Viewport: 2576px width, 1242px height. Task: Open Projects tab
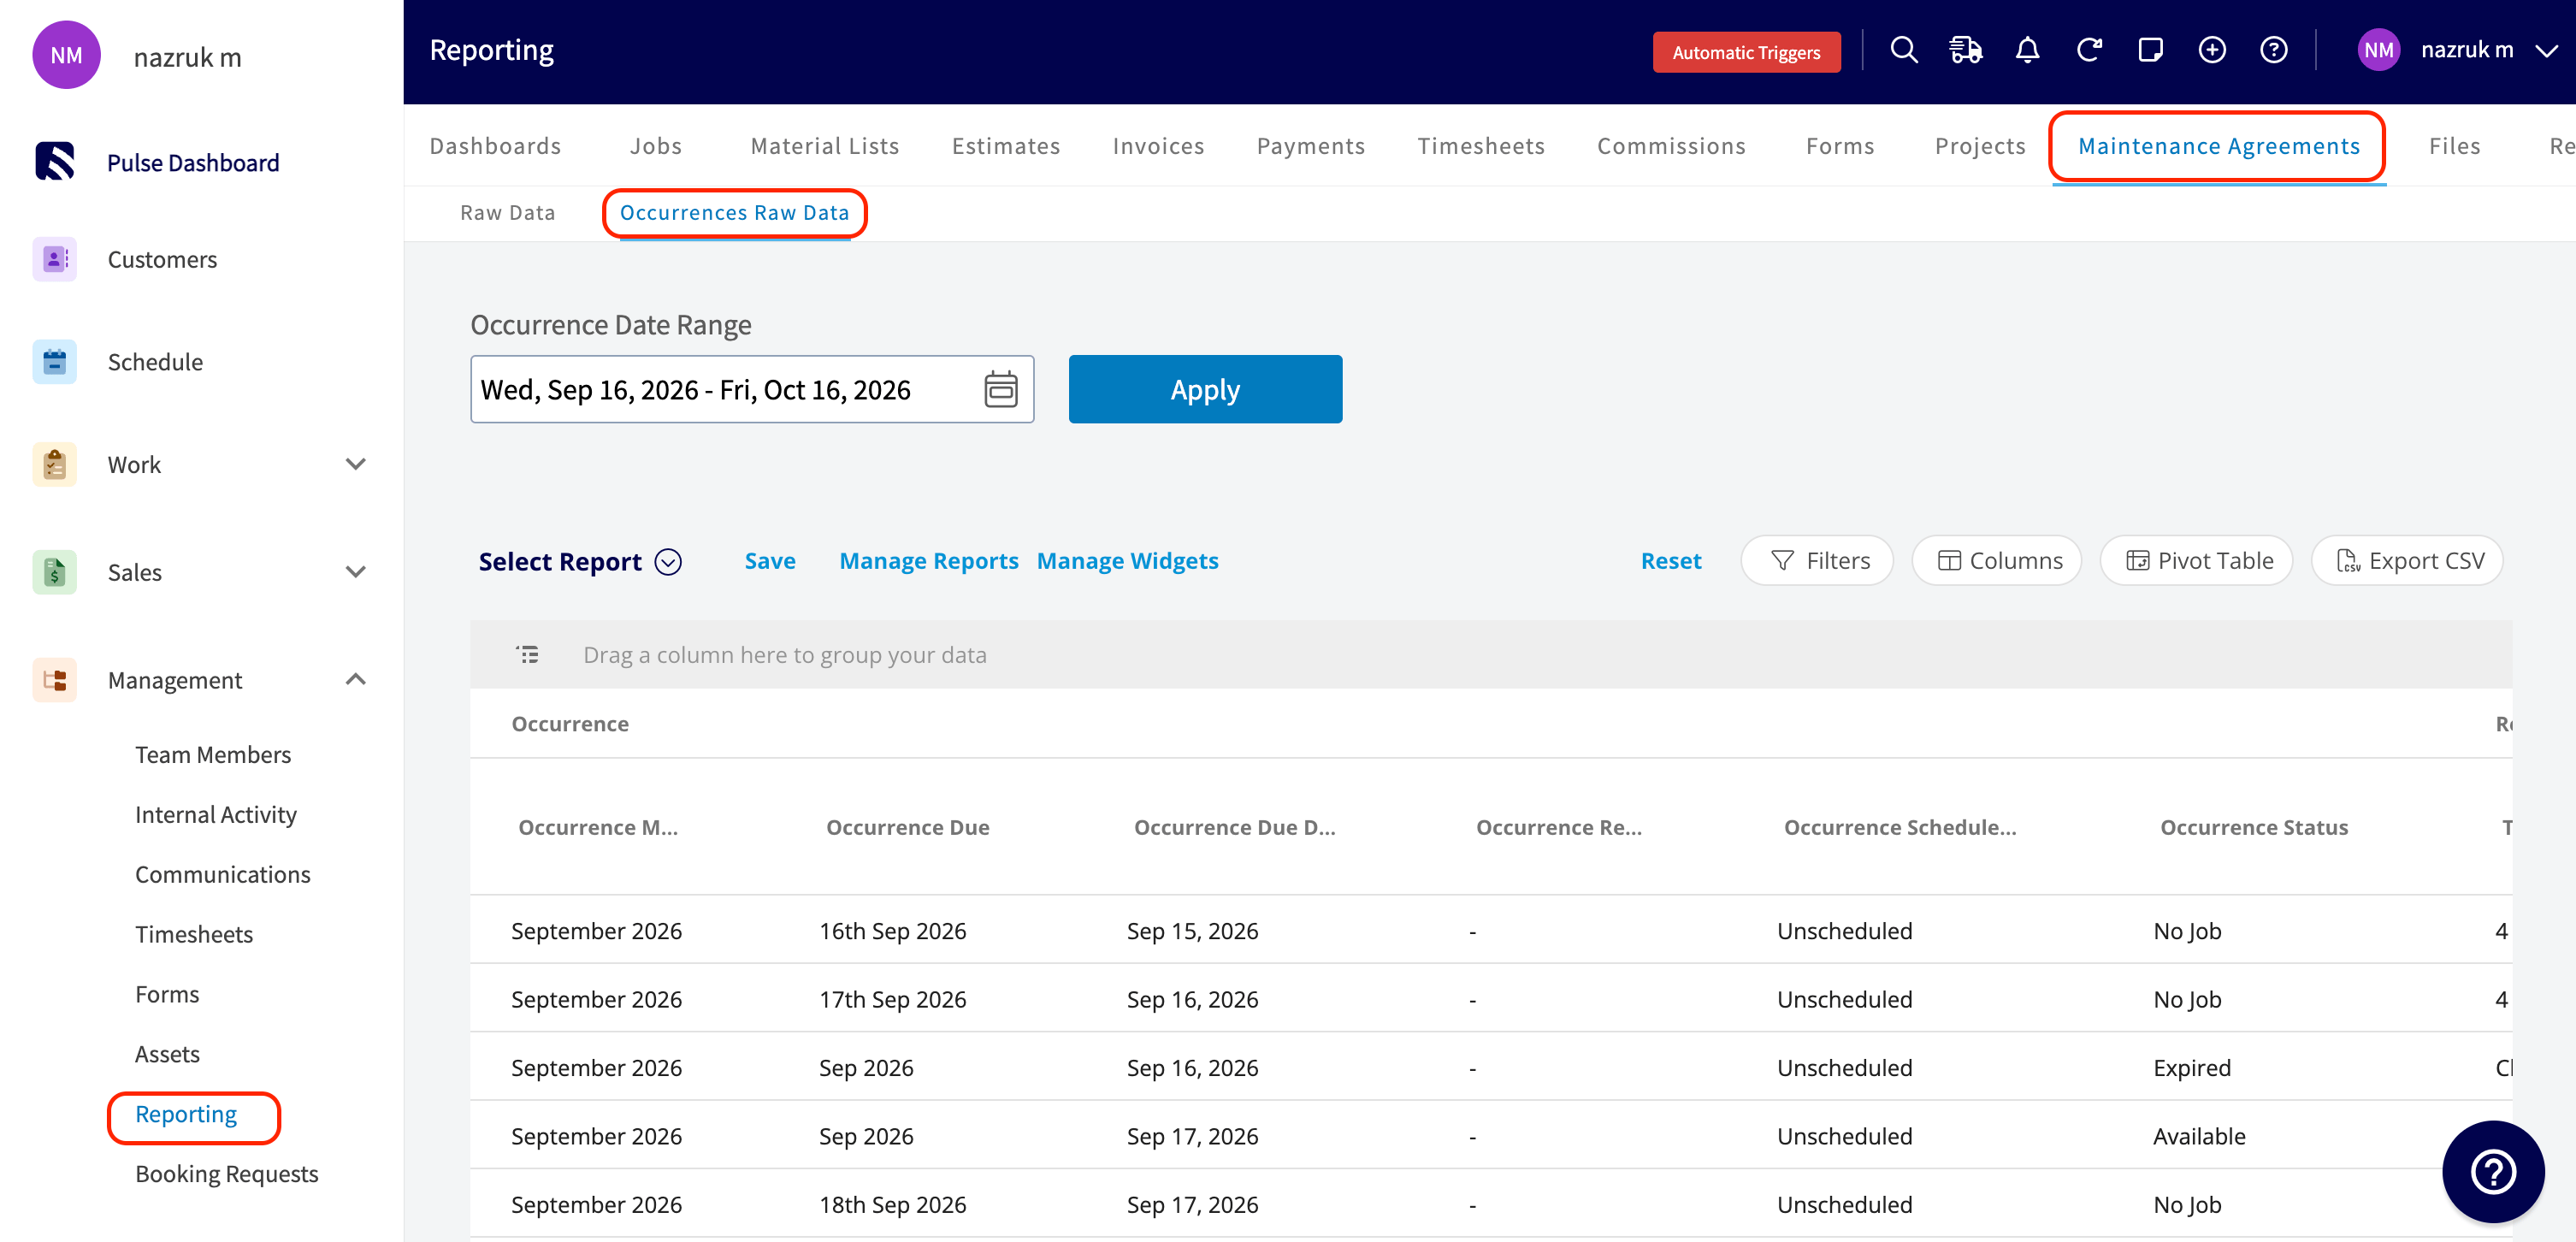point(1980,146)
